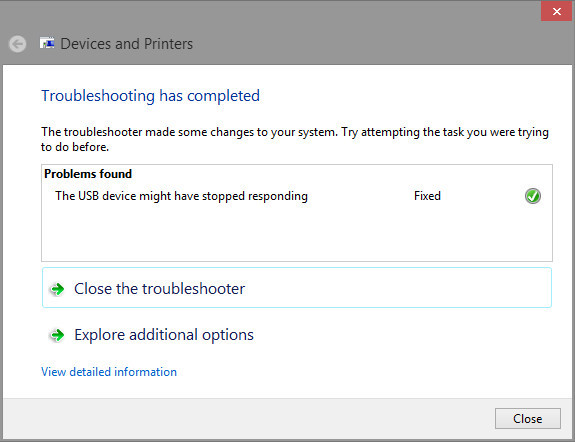The width and height of the screenshot is (575, 442).
Task: Close the window with the red X
Action: point(557,11)
